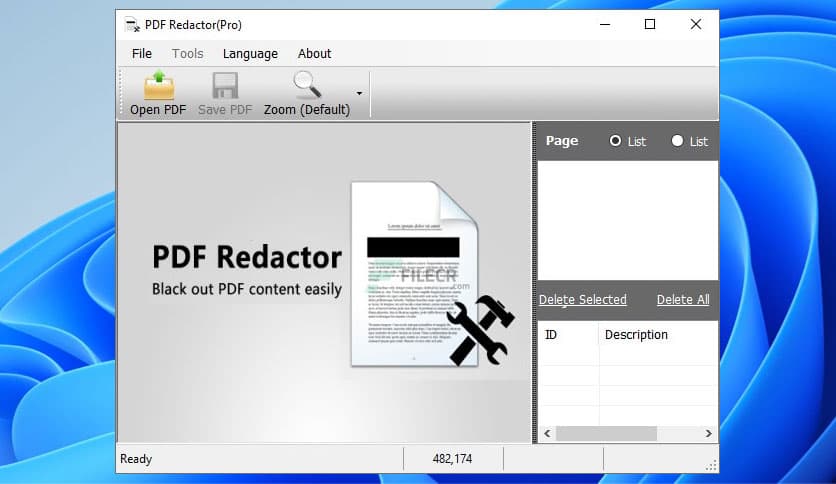The height and width of the screenshot is (484, 836).
Task: Click the Page panel label
Action: click(x=562, y=141)
